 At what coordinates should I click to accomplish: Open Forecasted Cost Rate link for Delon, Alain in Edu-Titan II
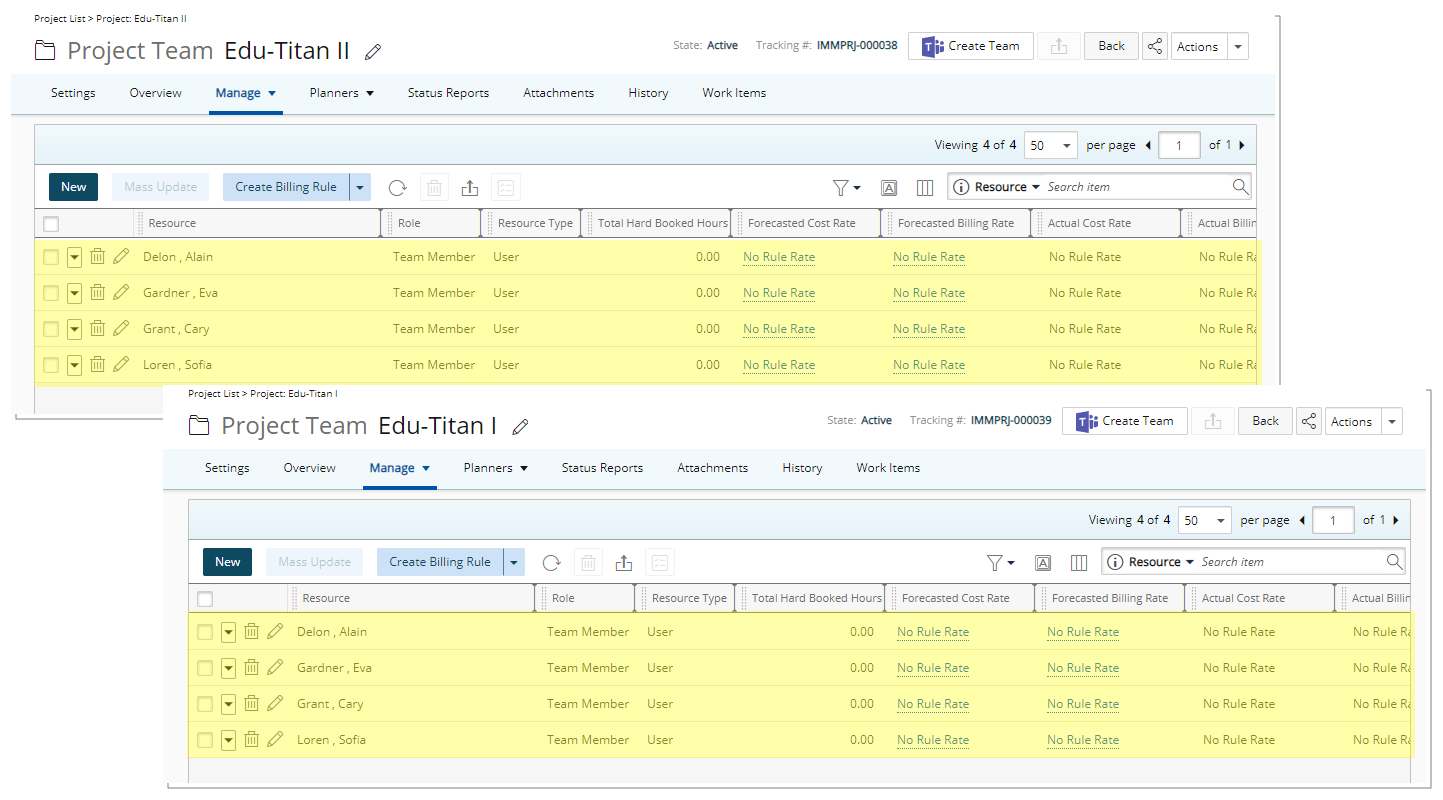click(779, 257)
